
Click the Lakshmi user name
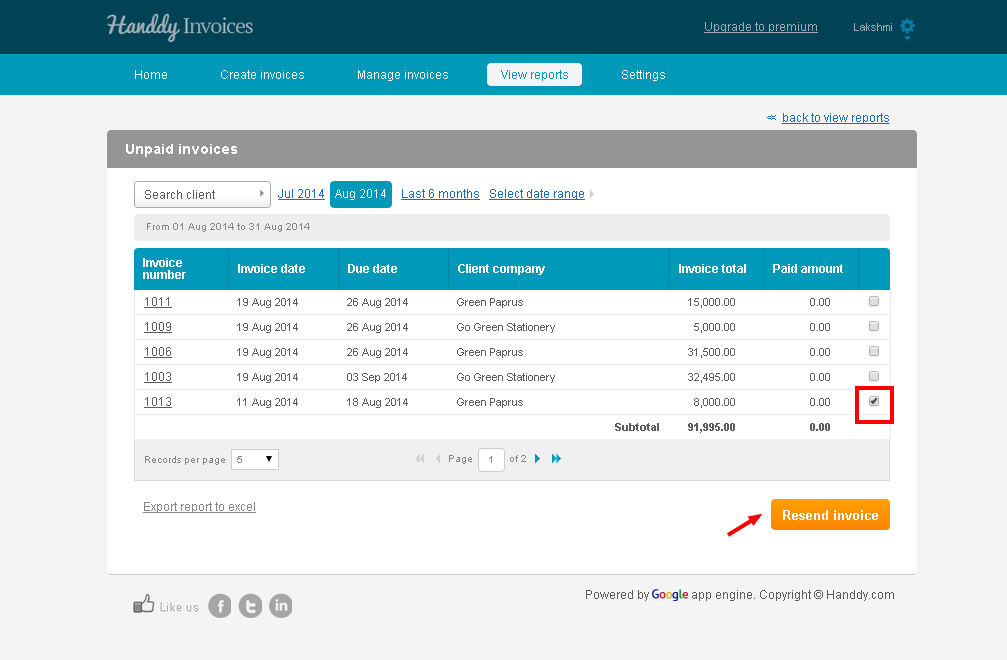pyautogui.click(x=872, y=27)
